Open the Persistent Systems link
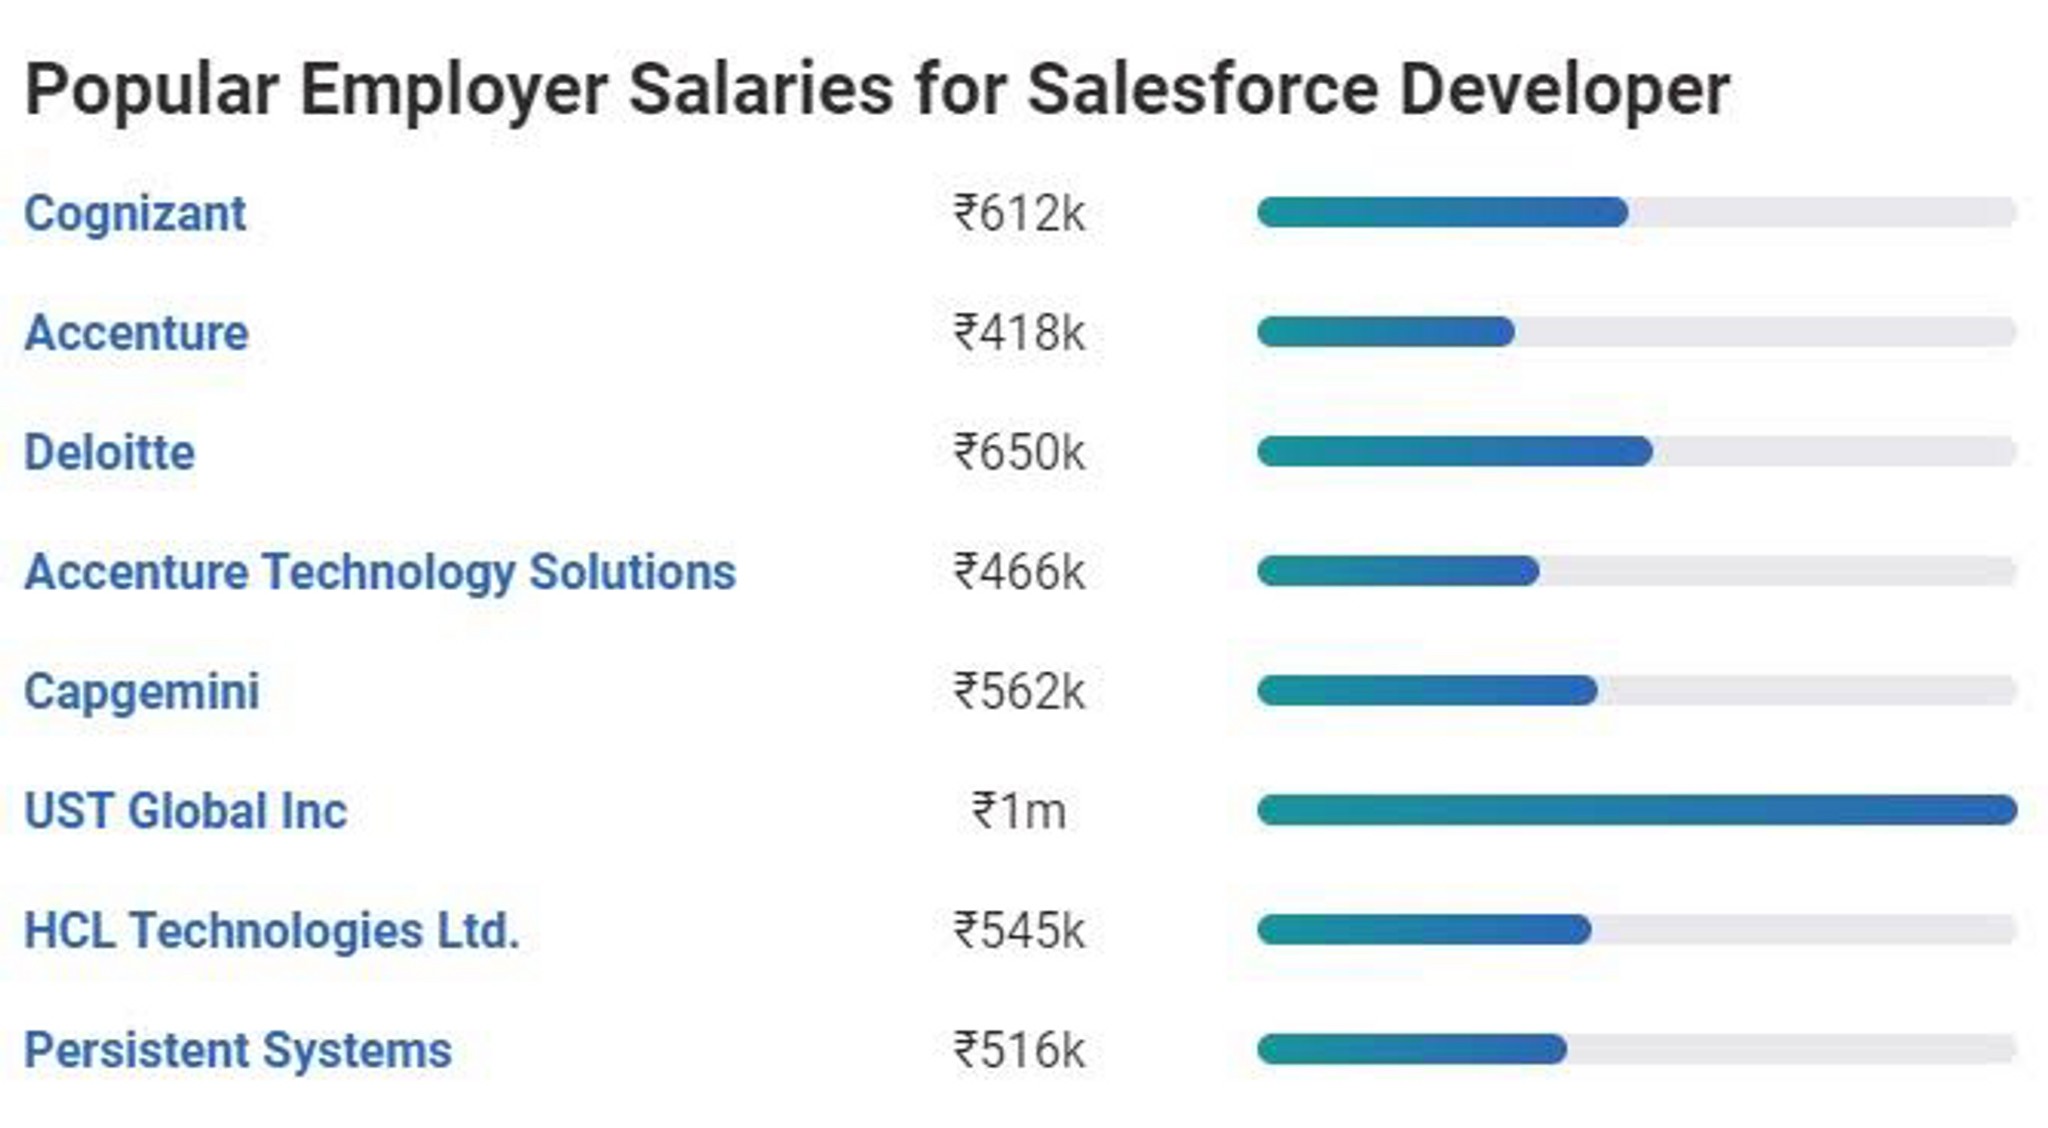This screenshot has width=2048, height=1128. (238, 1050)
